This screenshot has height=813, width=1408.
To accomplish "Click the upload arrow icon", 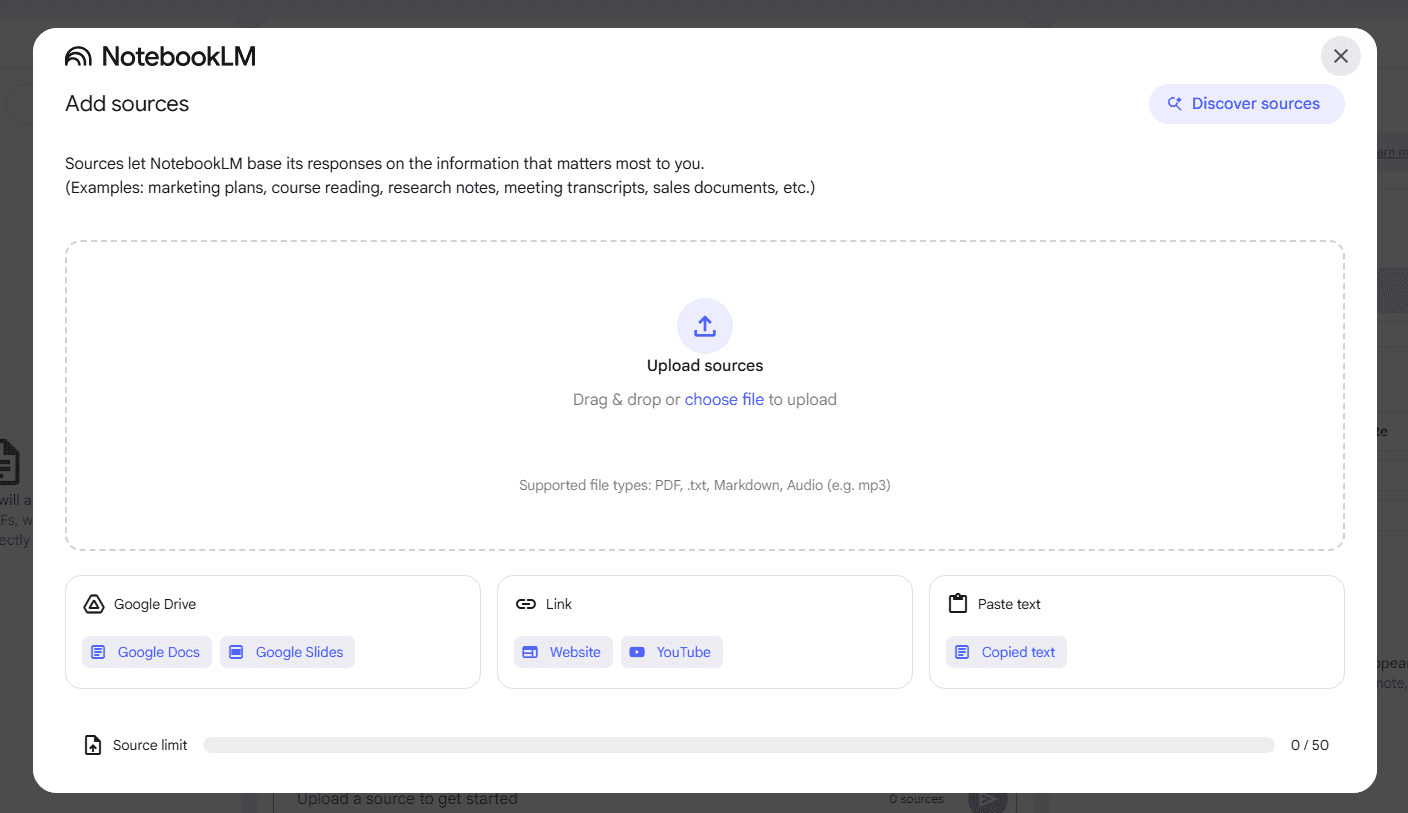I will 705,326.
